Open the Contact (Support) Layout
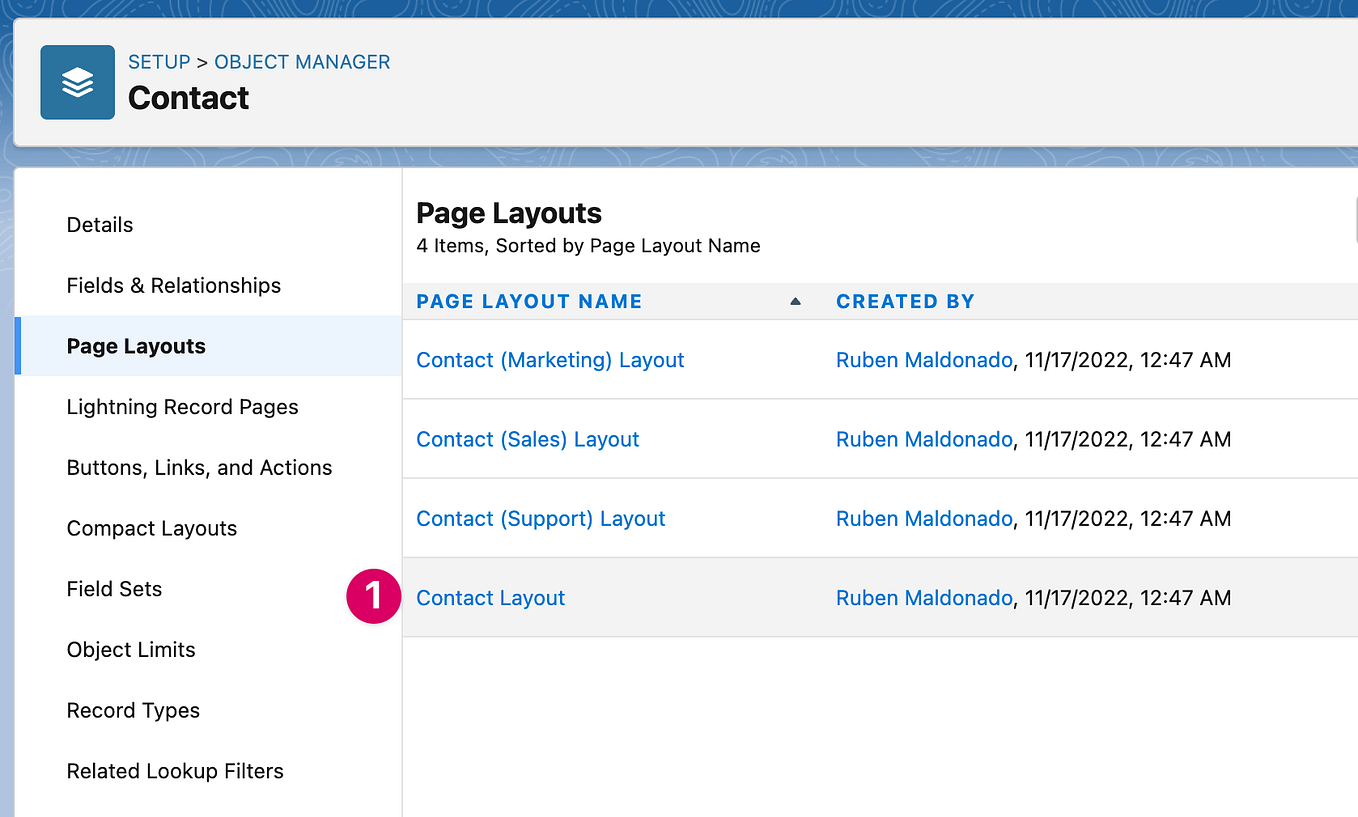Viewport: 1358px width, 817px height. pyautogui.click(x=540, y=518)
